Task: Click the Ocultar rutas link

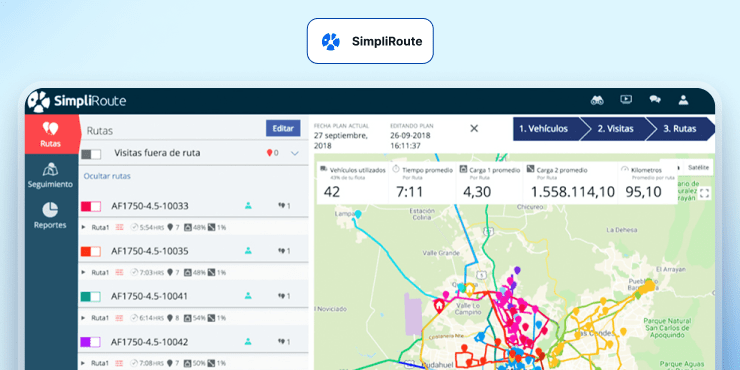Action: point(107,176)
